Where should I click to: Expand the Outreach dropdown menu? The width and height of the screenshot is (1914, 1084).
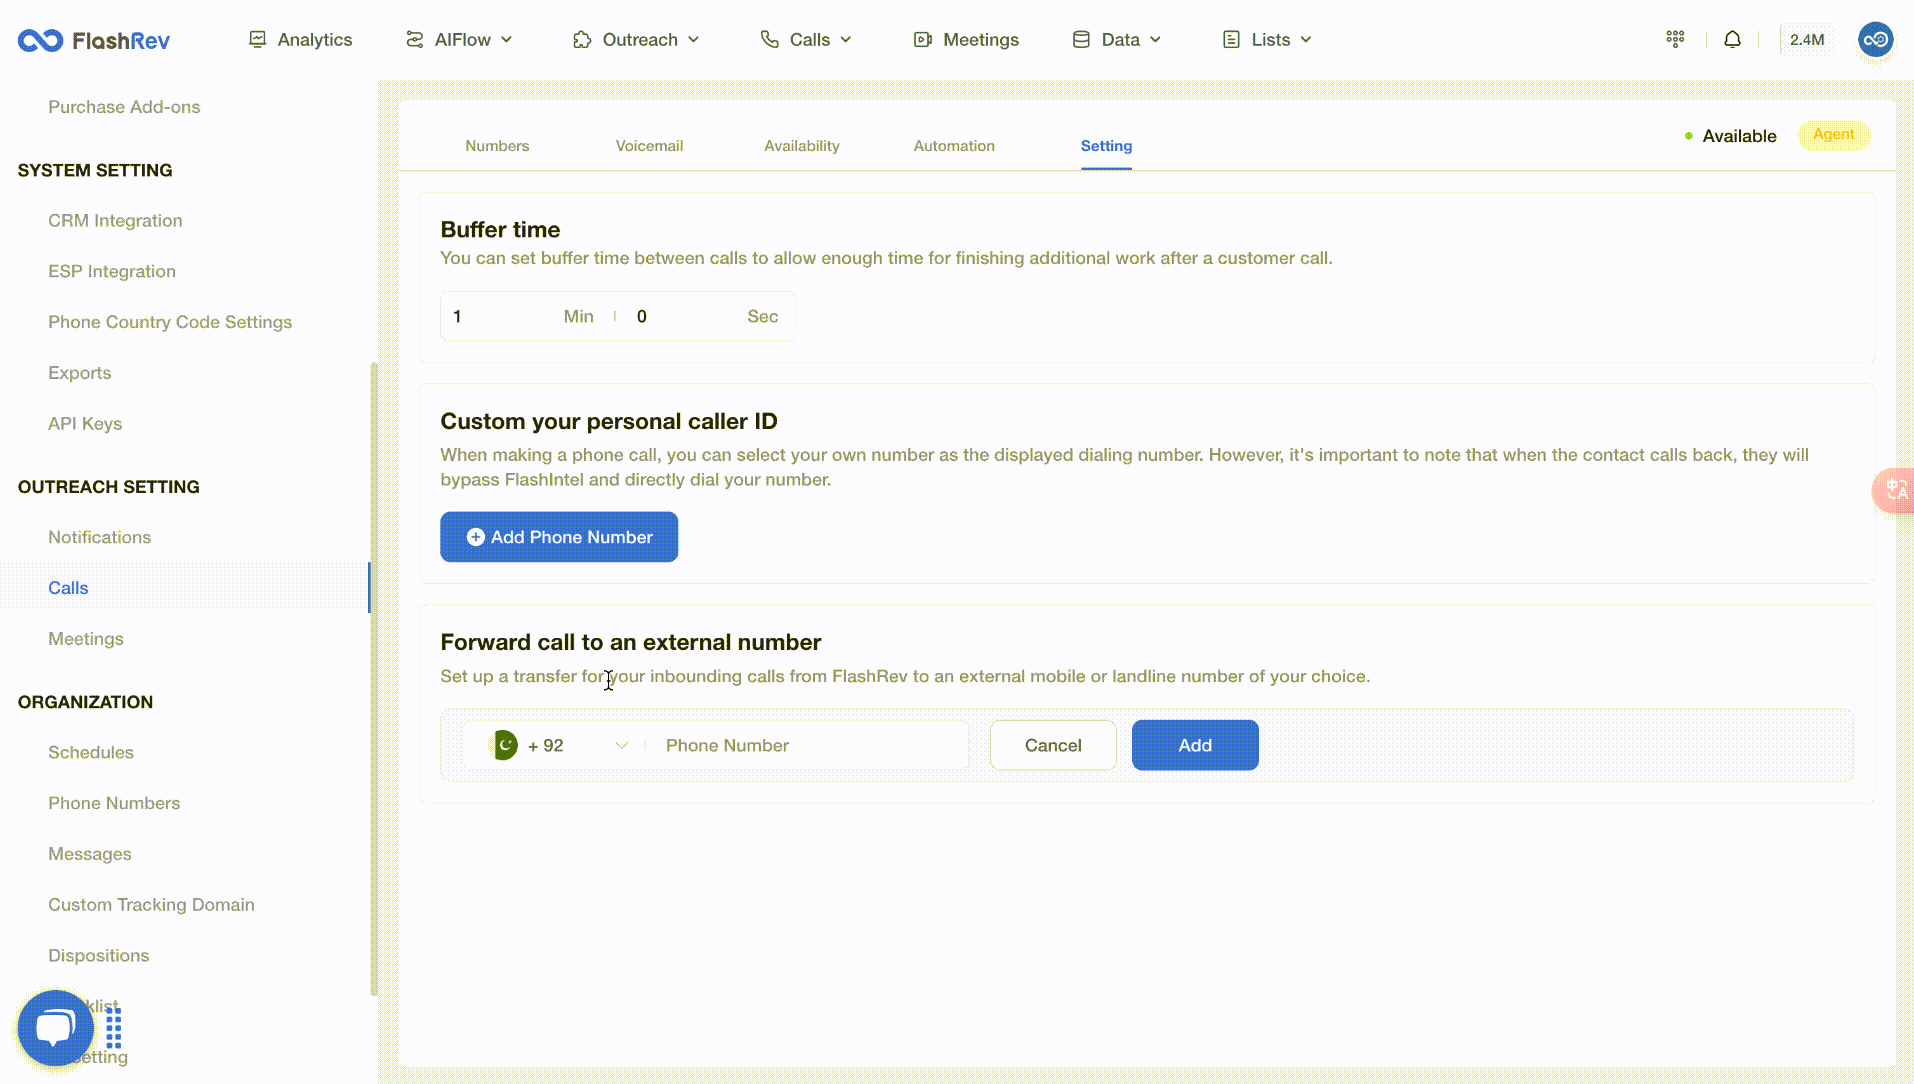636,40
